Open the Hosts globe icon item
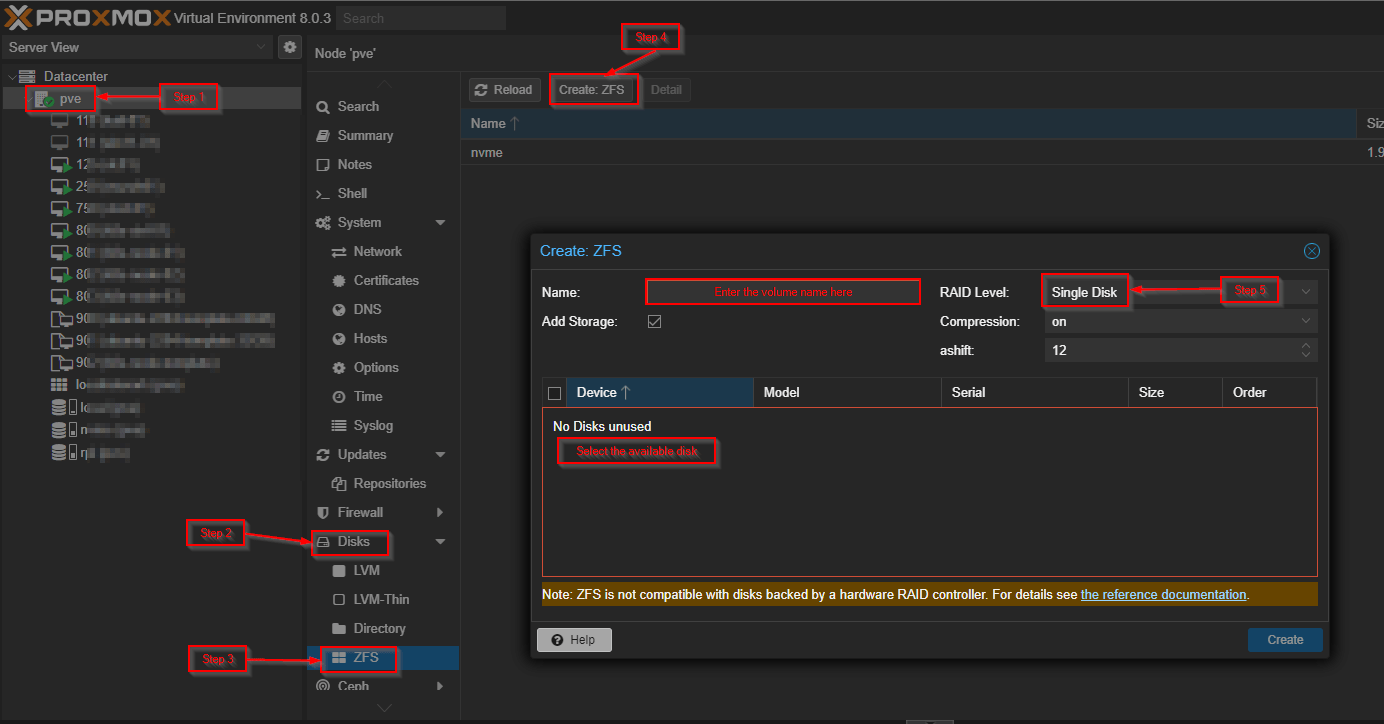The width and height of the screenshot is (1384, 724). (x=359, y=338)
